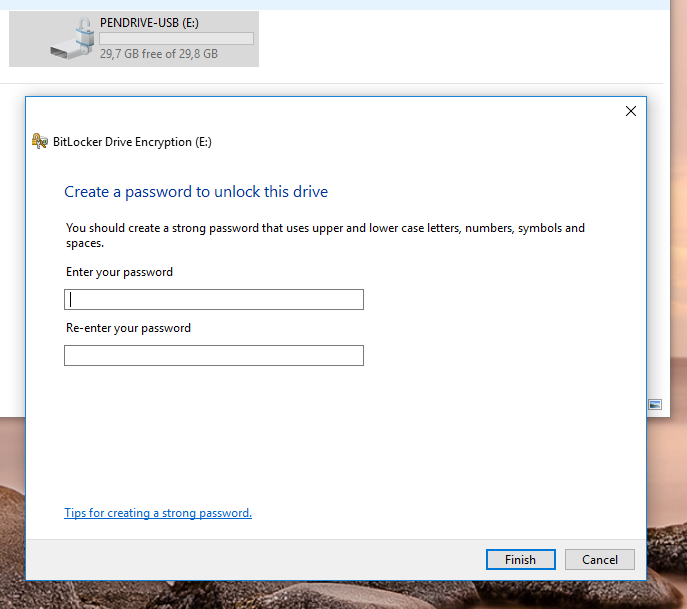Focus the Enter your password field
The image size is (687, 609).
click(x=214, y=299)
